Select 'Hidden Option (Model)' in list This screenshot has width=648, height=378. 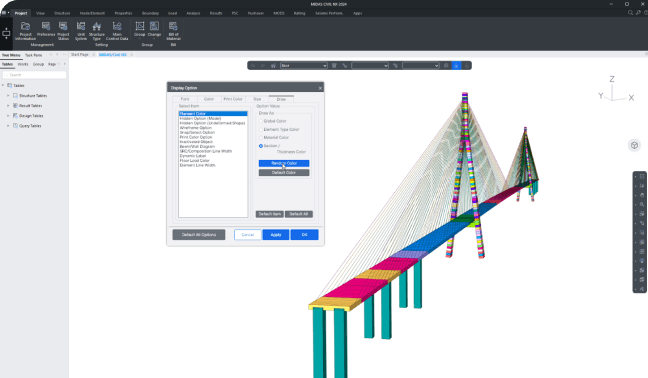(200, 119)
